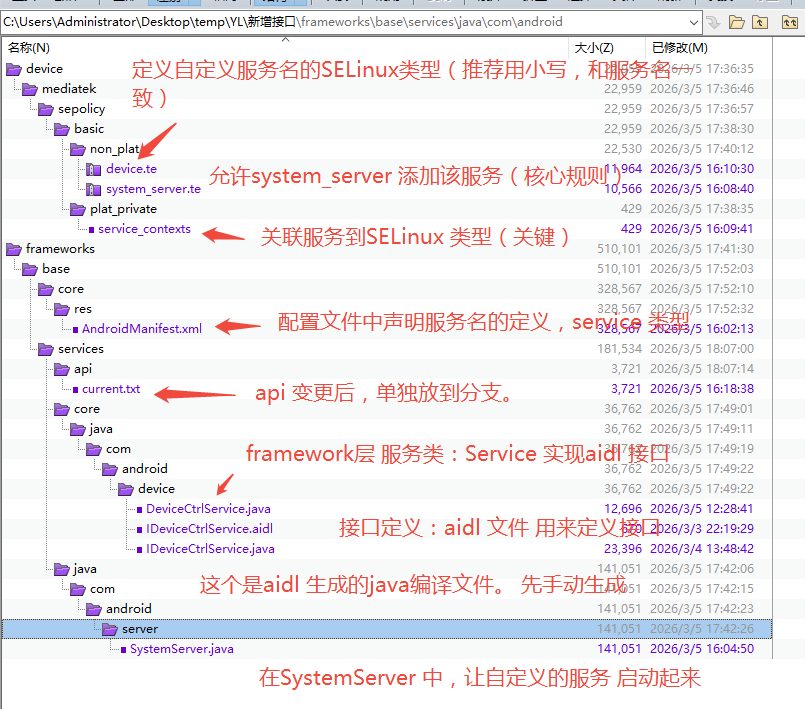
Task: Click core folder icon modified 17:49:01
Action: tap(62, 410)
